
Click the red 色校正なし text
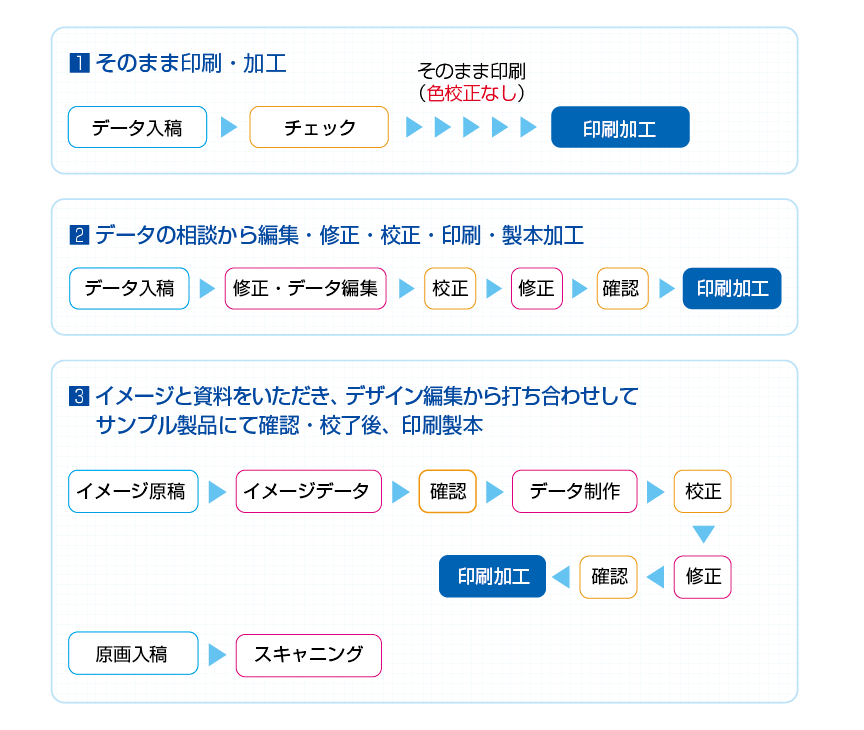click(473, 93)
